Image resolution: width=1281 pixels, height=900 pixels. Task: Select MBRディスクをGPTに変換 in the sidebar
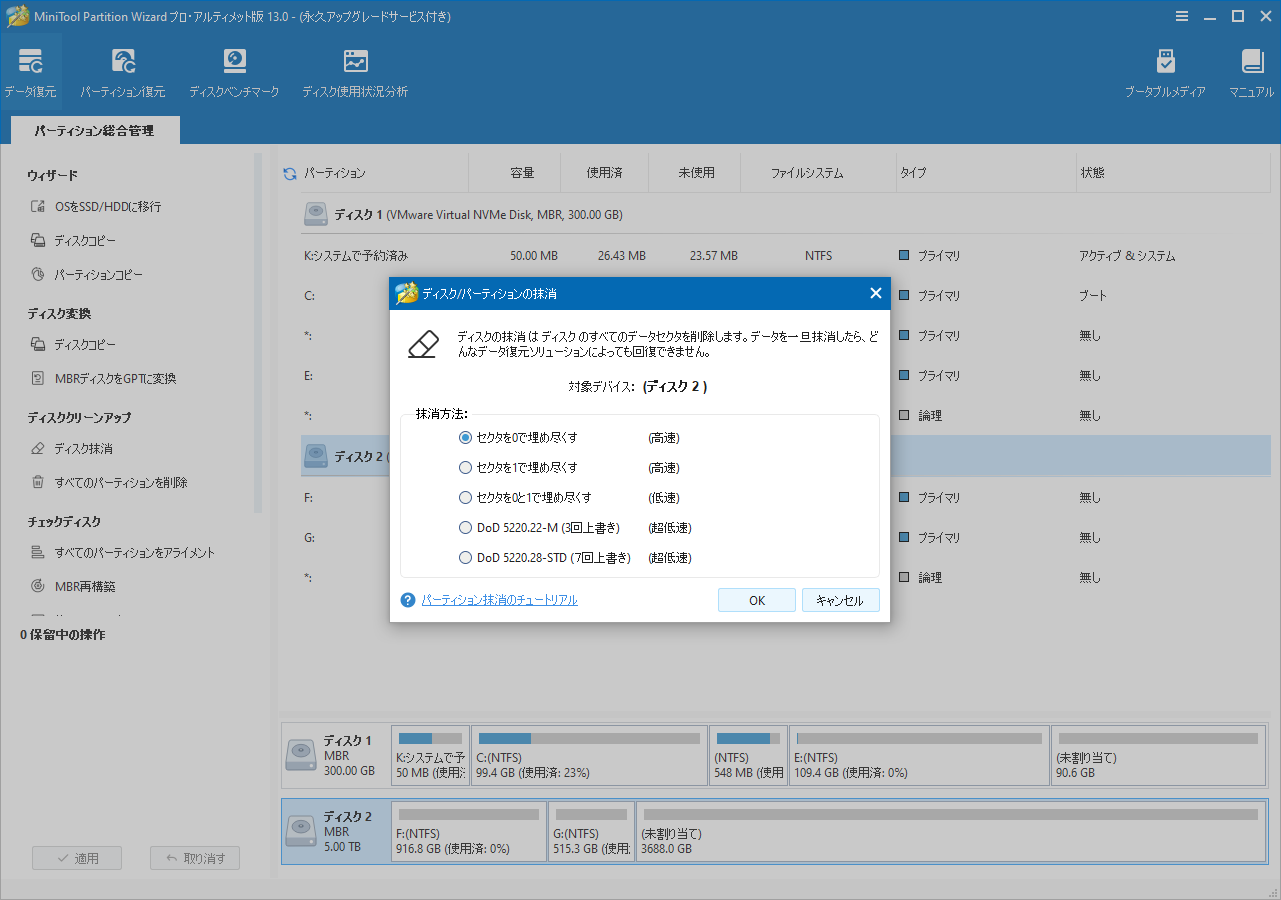pyautogui.click(x=118, y=378)
